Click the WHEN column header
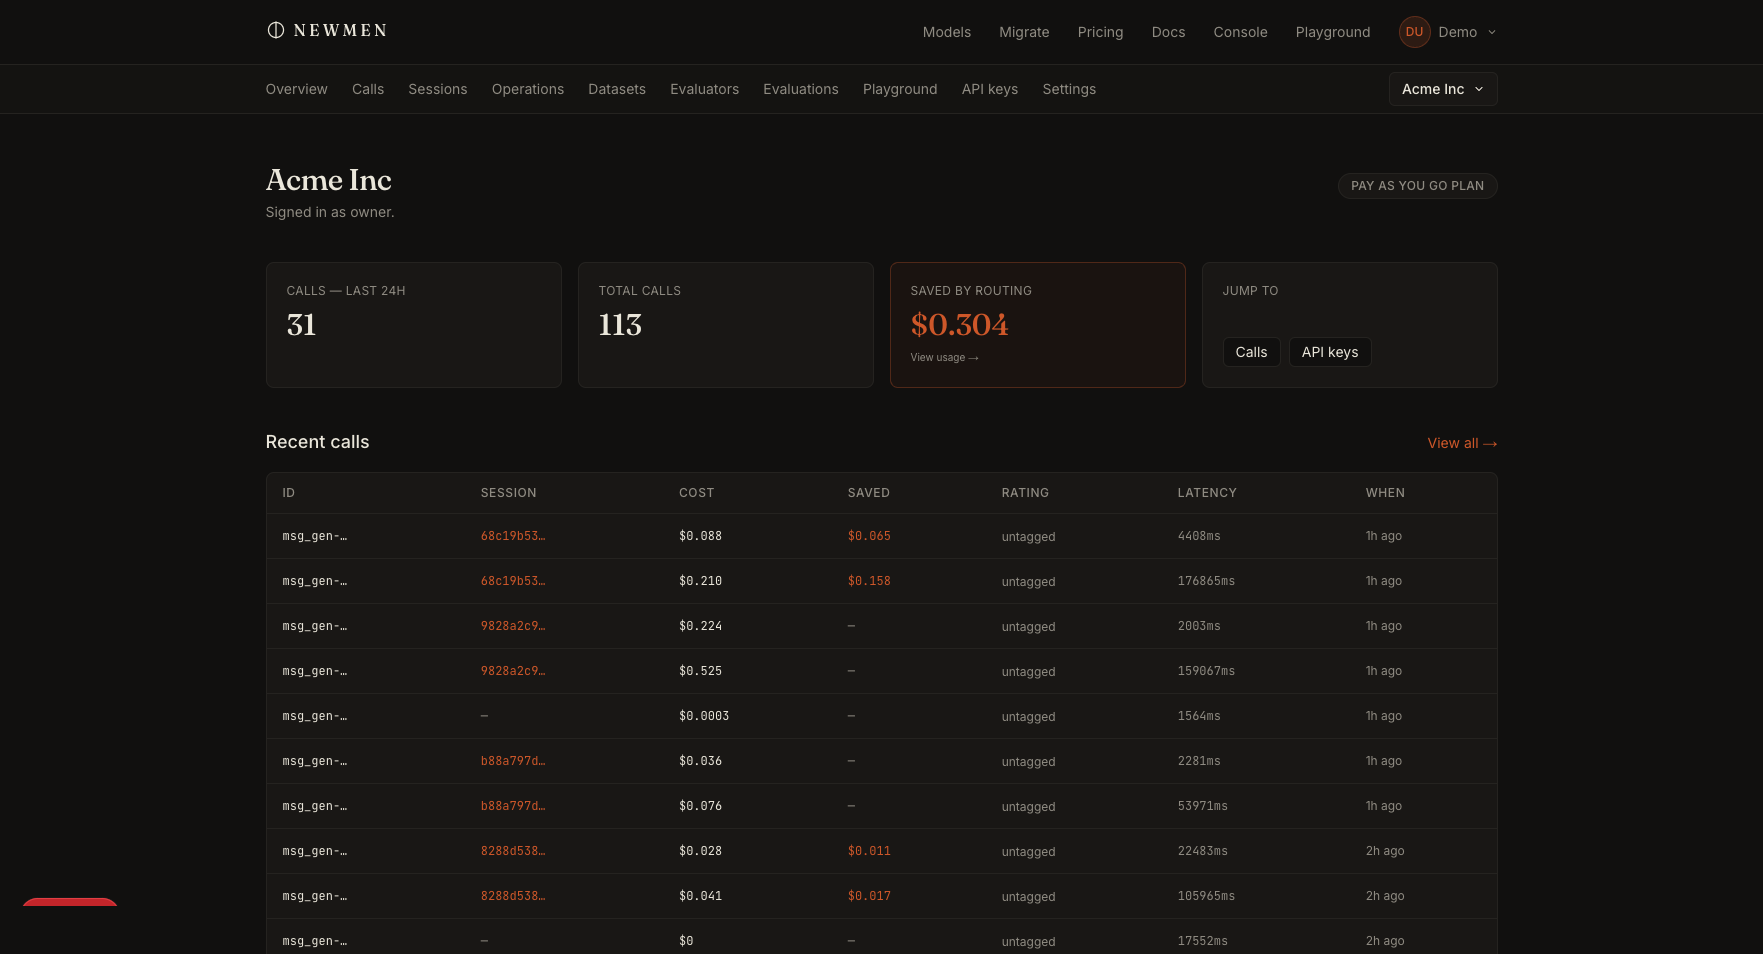 click(x=1385, y=493)
